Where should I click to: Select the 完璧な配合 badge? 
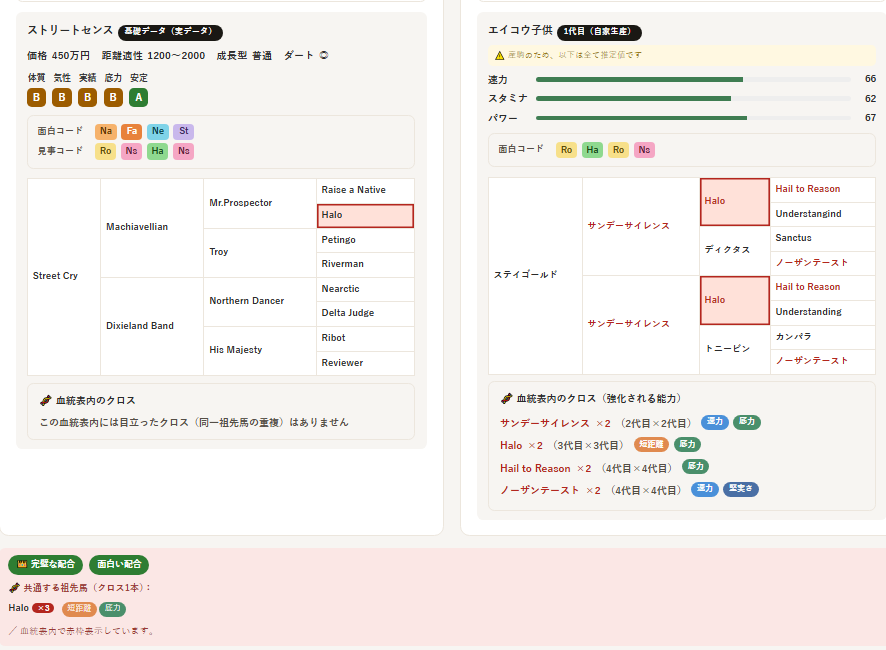(x=46, y=565)
